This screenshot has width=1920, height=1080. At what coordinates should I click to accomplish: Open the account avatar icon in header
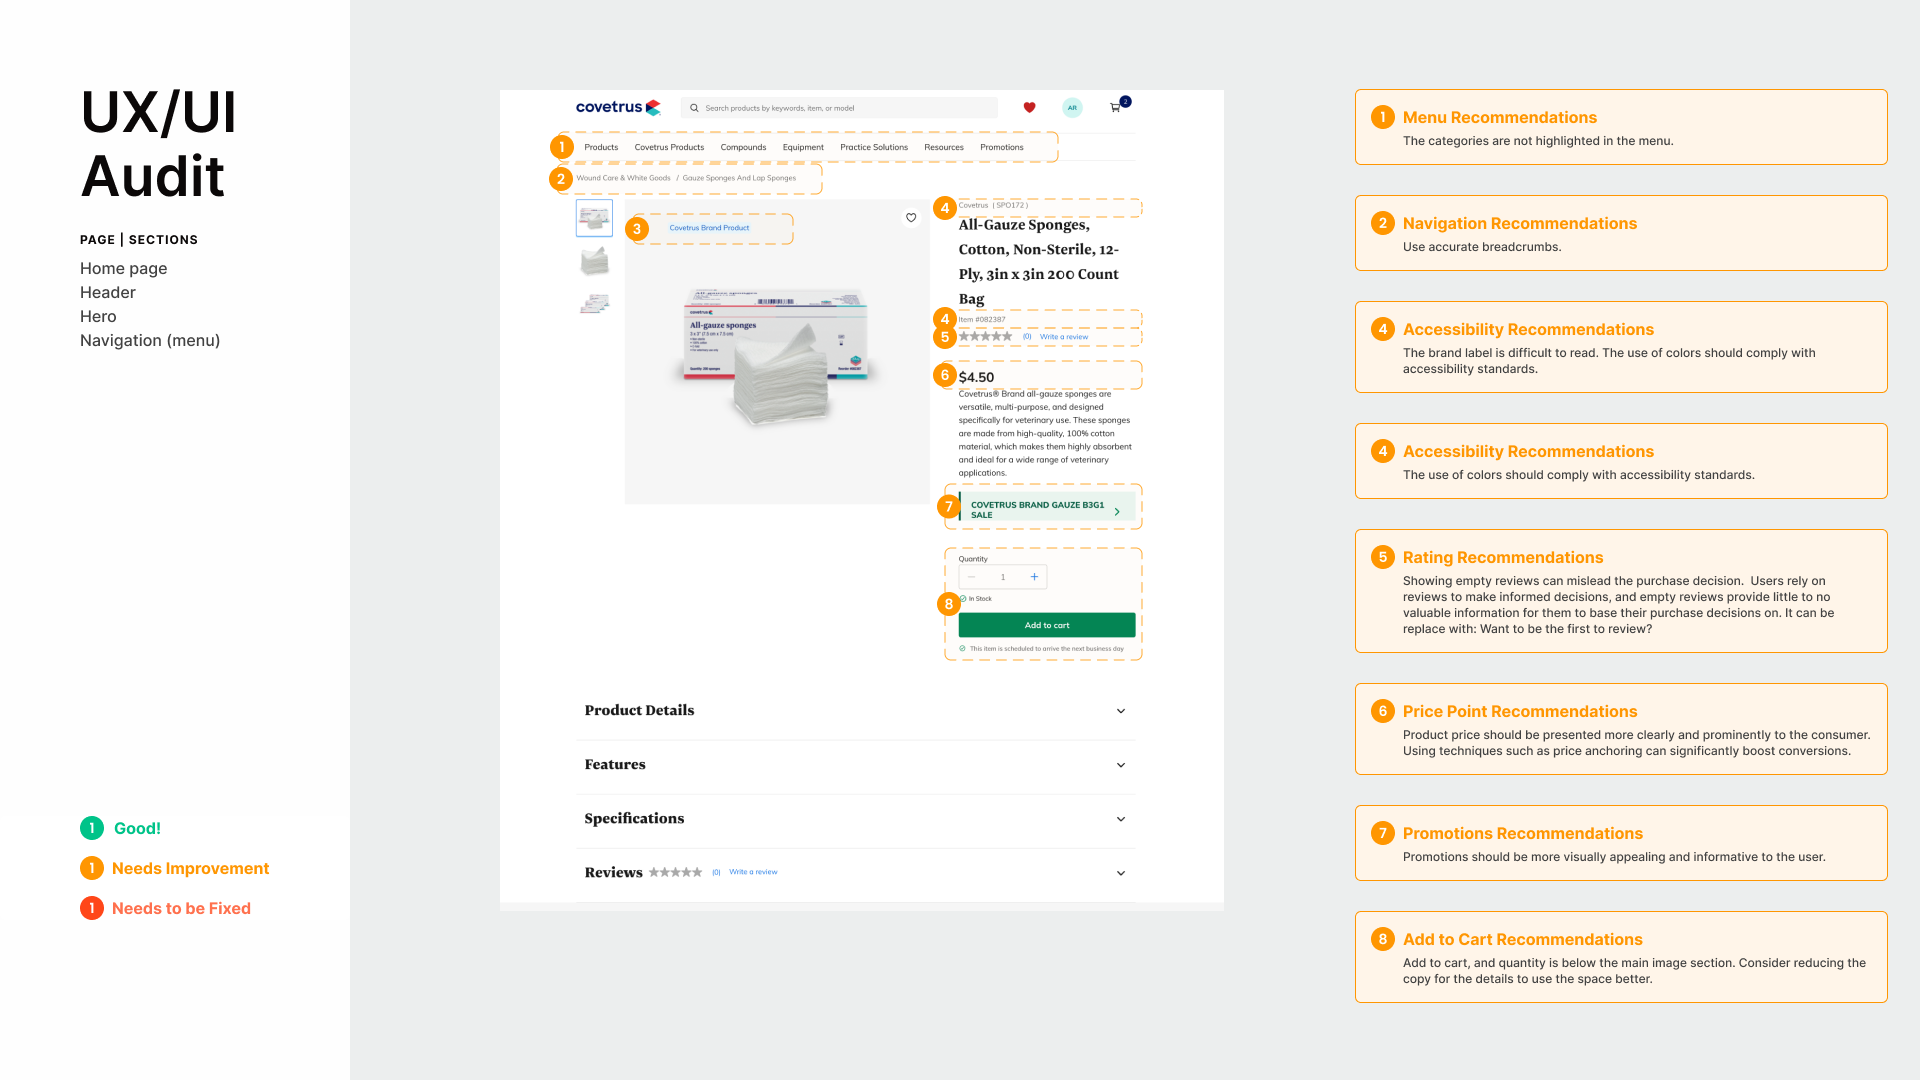pos(1072,107)
